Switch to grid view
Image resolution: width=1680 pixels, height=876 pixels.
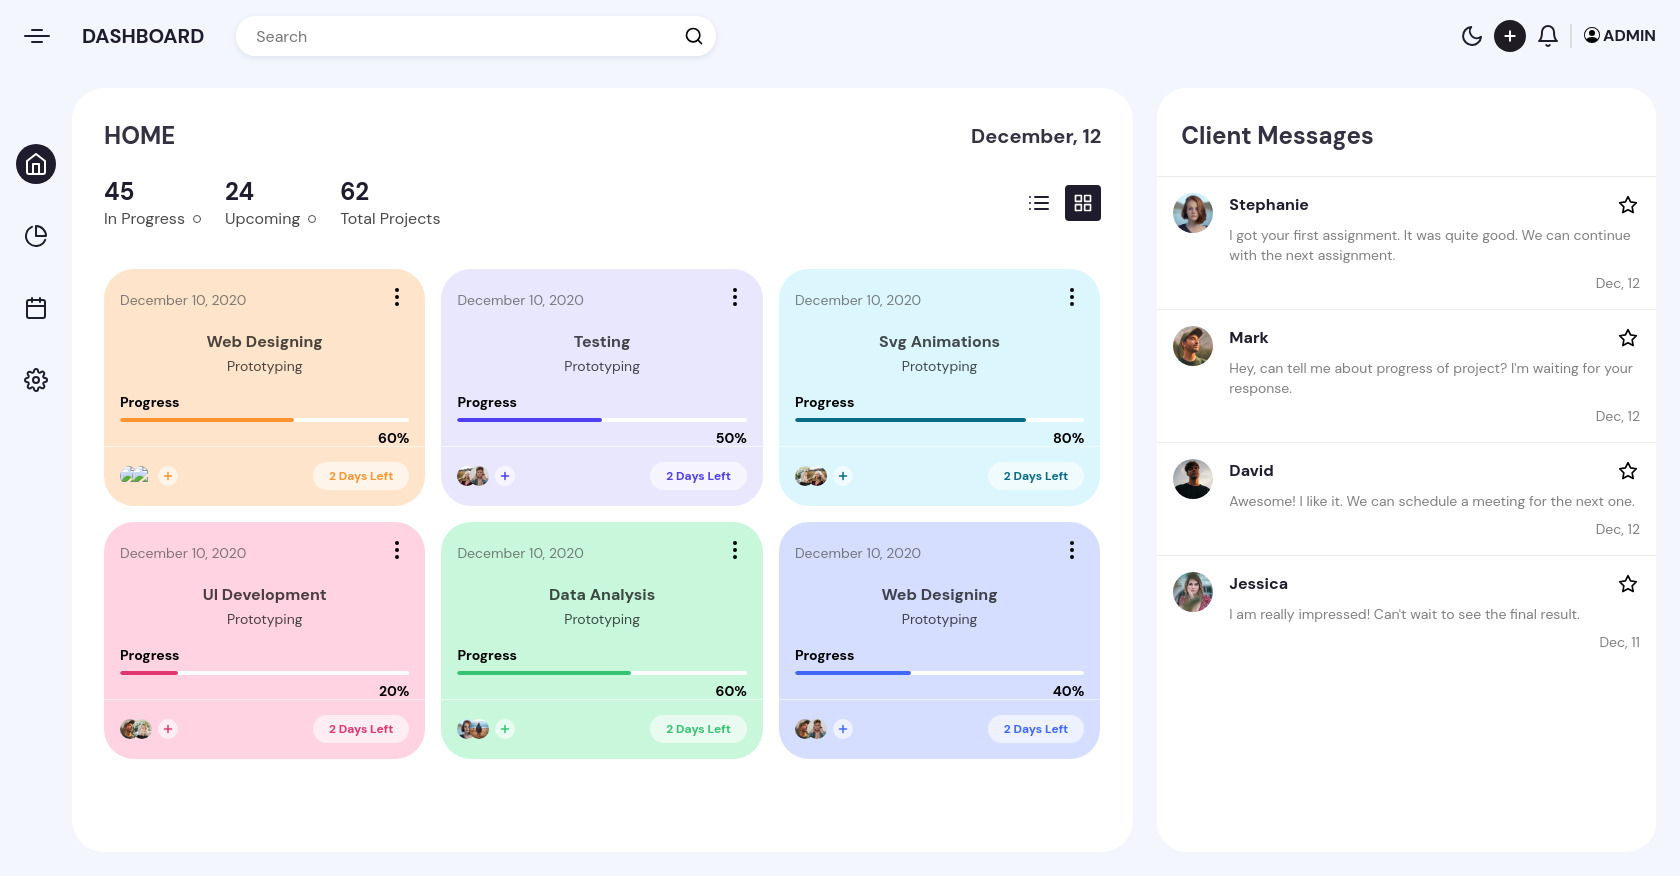(x=1082, y=203)
